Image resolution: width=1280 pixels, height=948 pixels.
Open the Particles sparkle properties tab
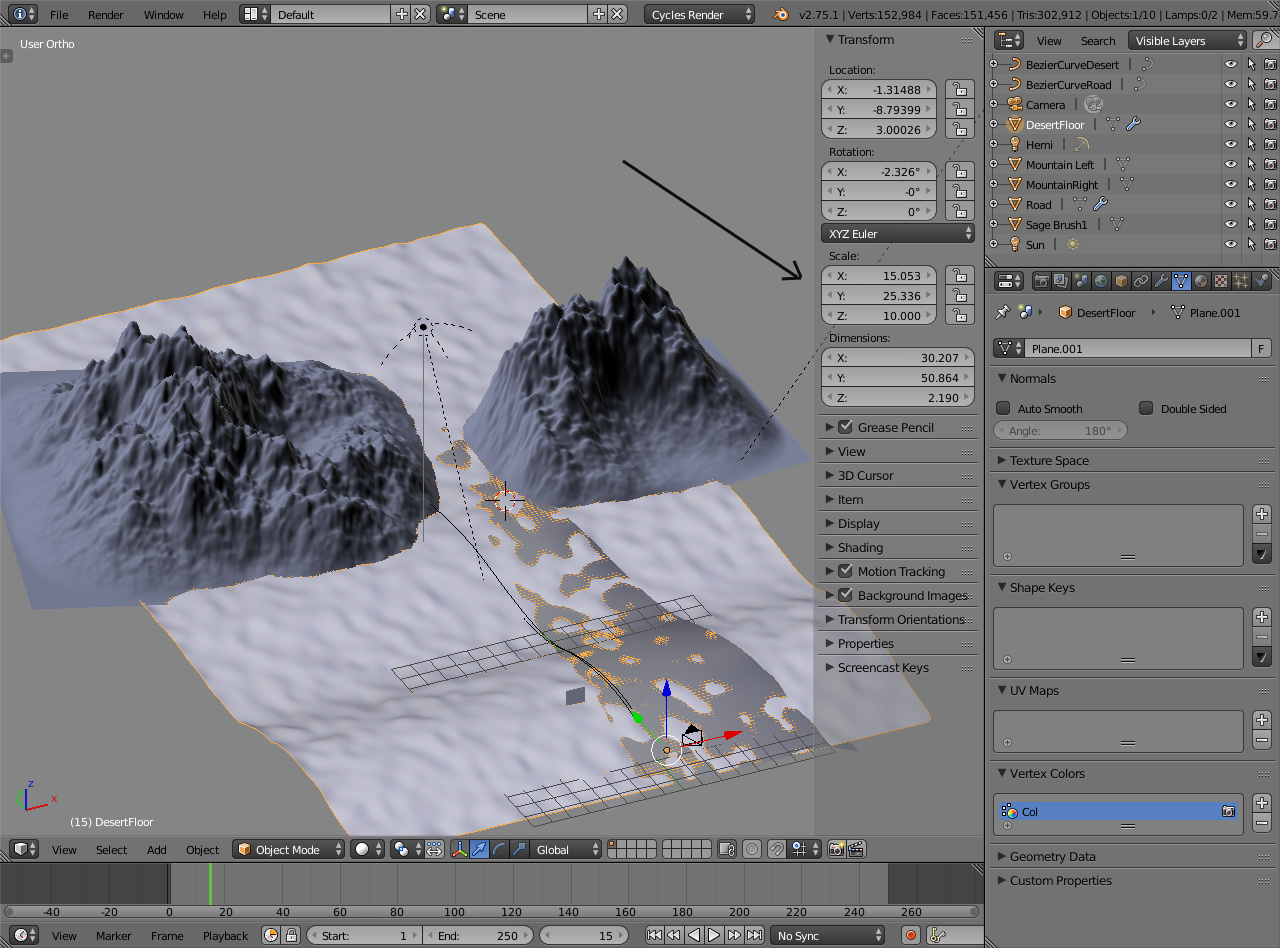tap(1241, 282)
